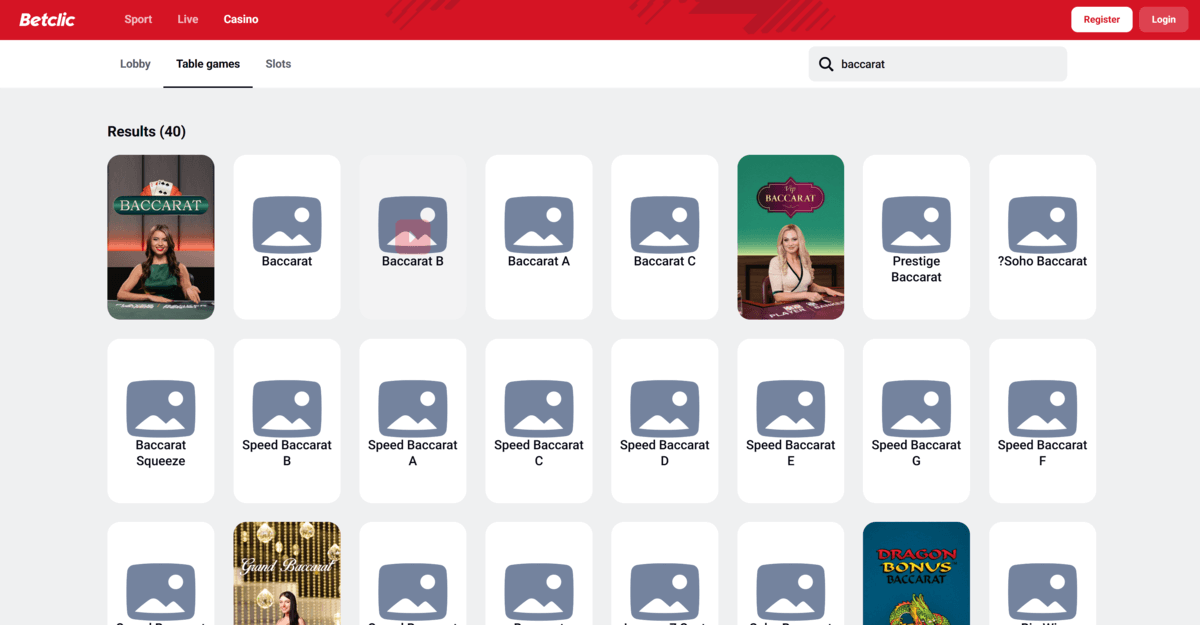Launch the Baccarat Squeeze game tile
This screenshot has width=1200, height=625.
pos(161,420)
